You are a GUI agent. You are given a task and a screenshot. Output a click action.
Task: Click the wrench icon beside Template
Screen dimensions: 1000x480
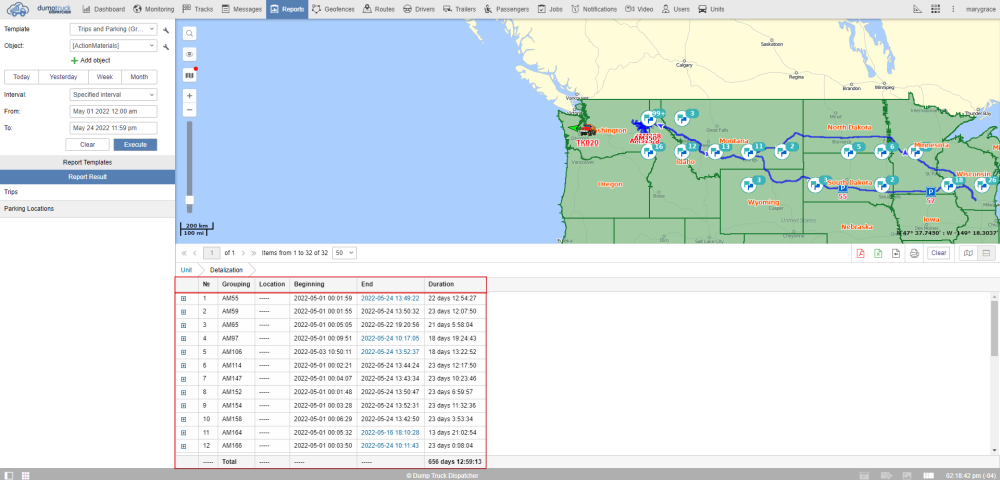(166, 30)
